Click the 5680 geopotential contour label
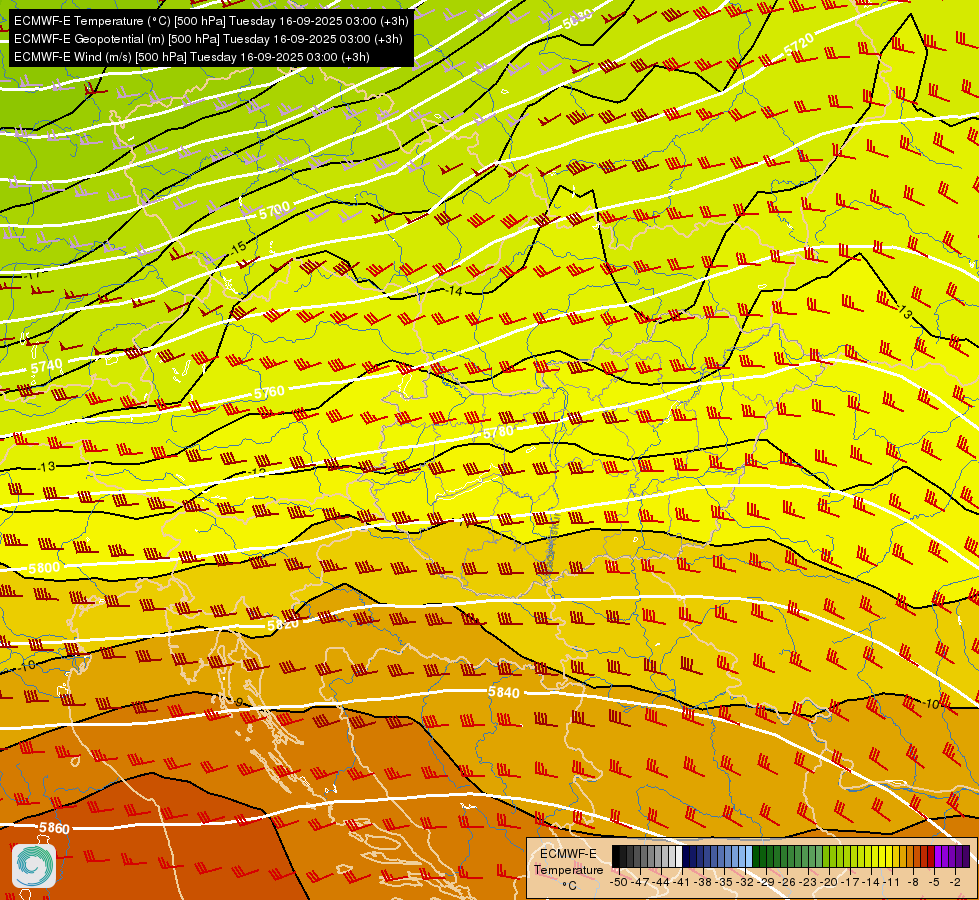This screenshot has height=900, width=979. [x=577, y=19]
